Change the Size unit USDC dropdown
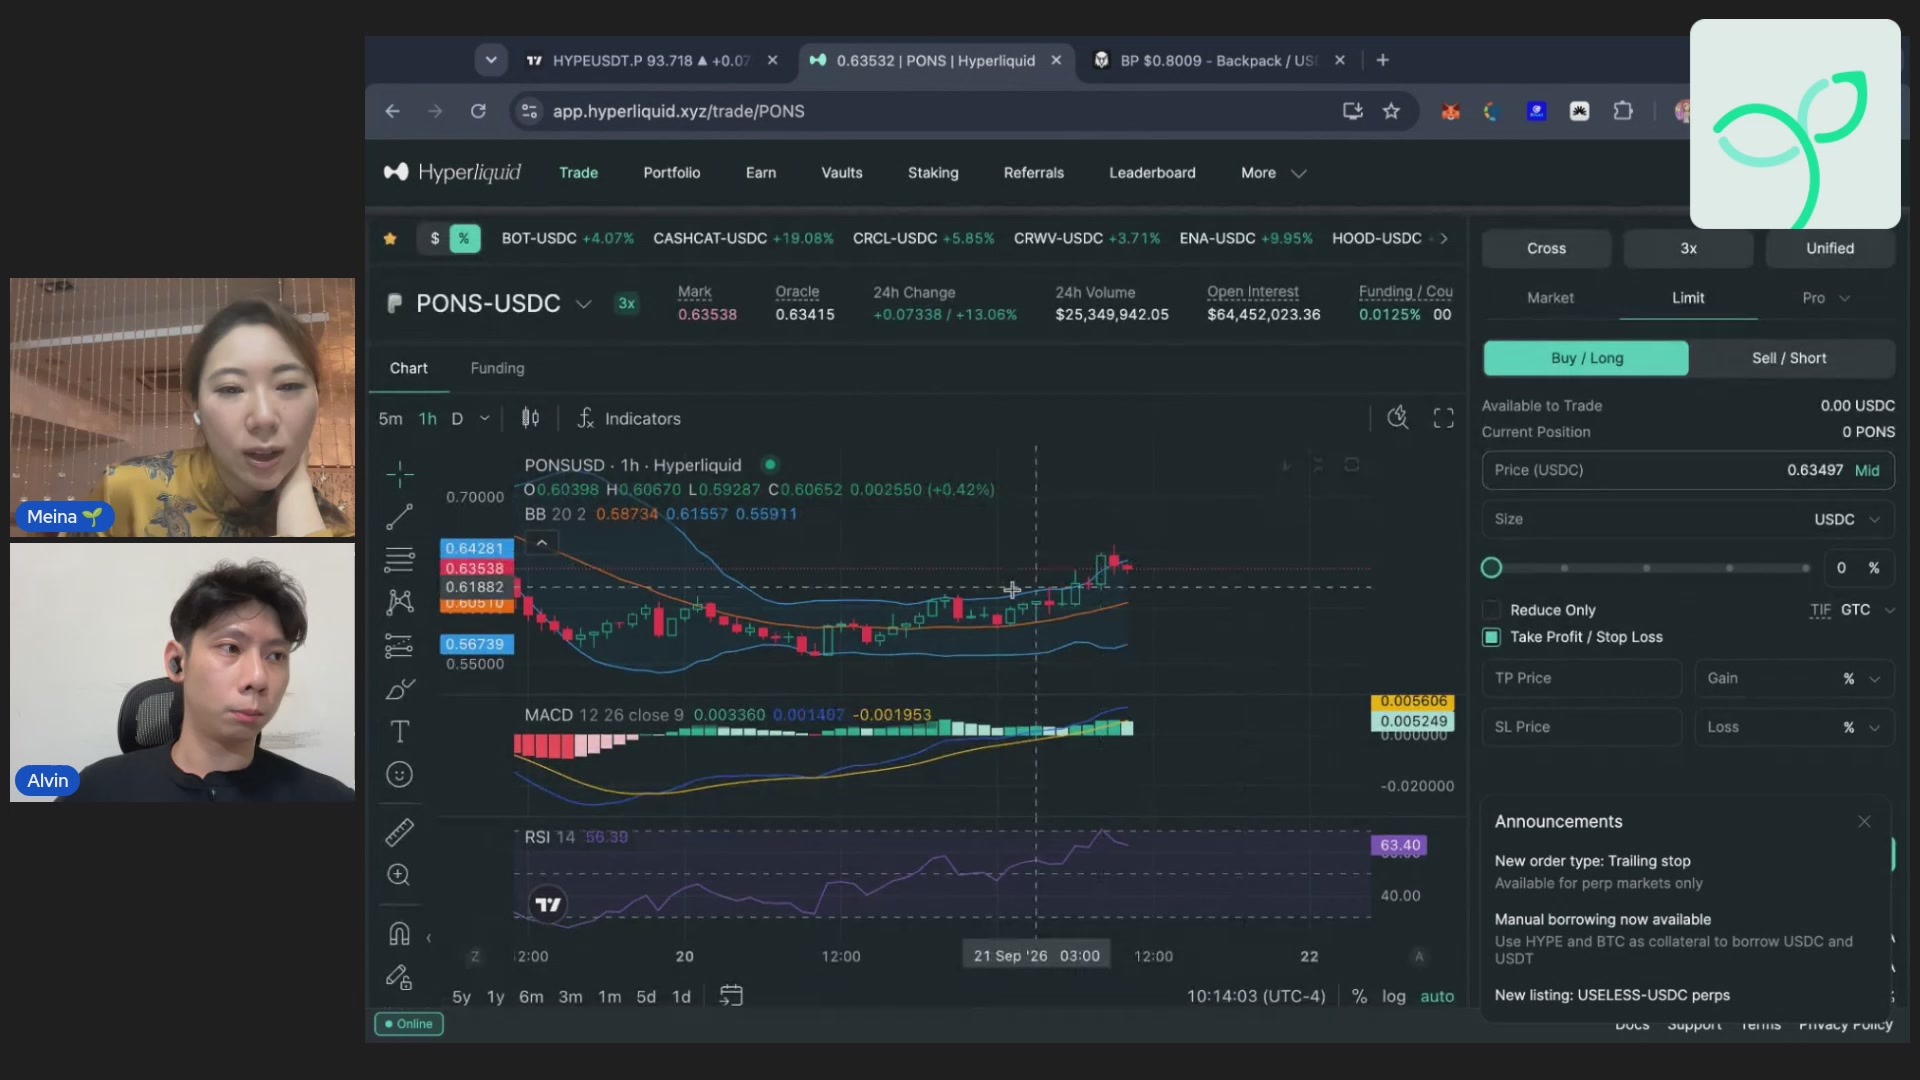 click(1847, 519)
